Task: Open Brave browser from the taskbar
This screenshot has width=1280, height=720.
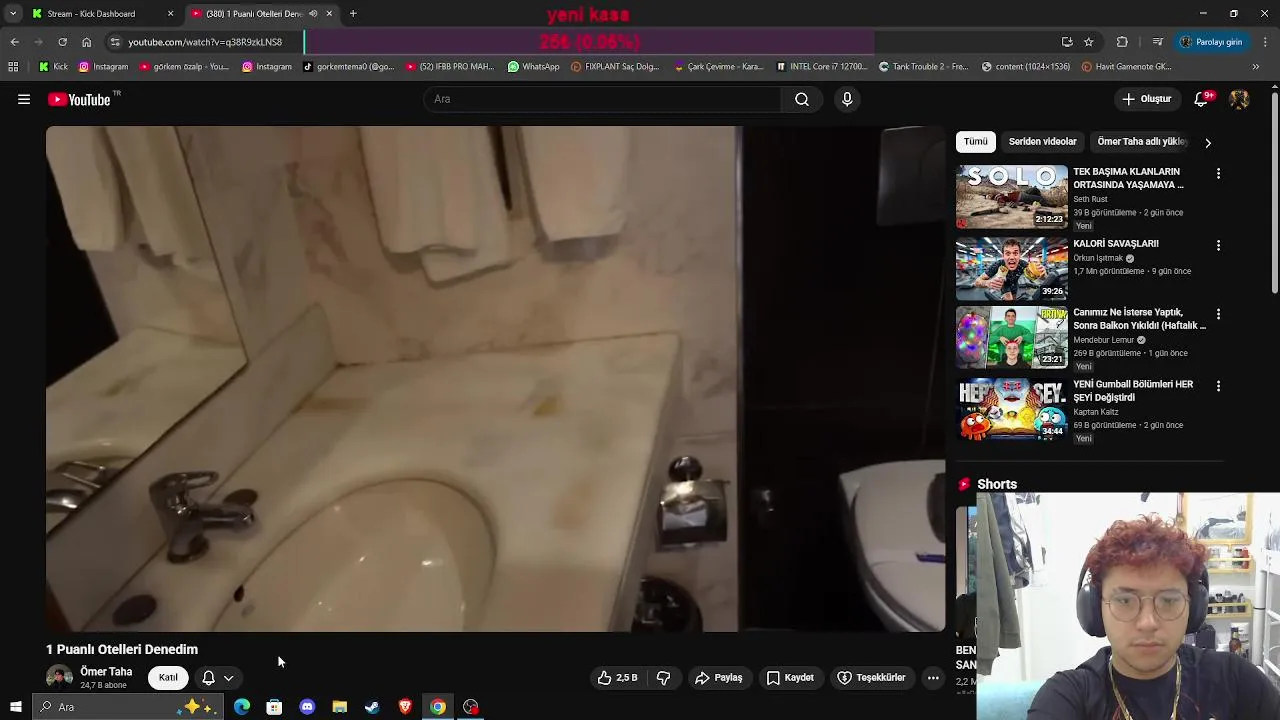Action: click(x=405, y=707)
